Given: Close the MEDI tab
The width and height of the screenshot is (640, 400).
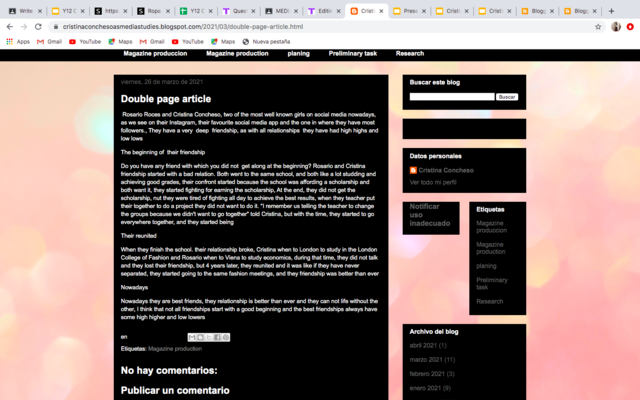Looking at the screenshot, I should (x=296, y=11).
